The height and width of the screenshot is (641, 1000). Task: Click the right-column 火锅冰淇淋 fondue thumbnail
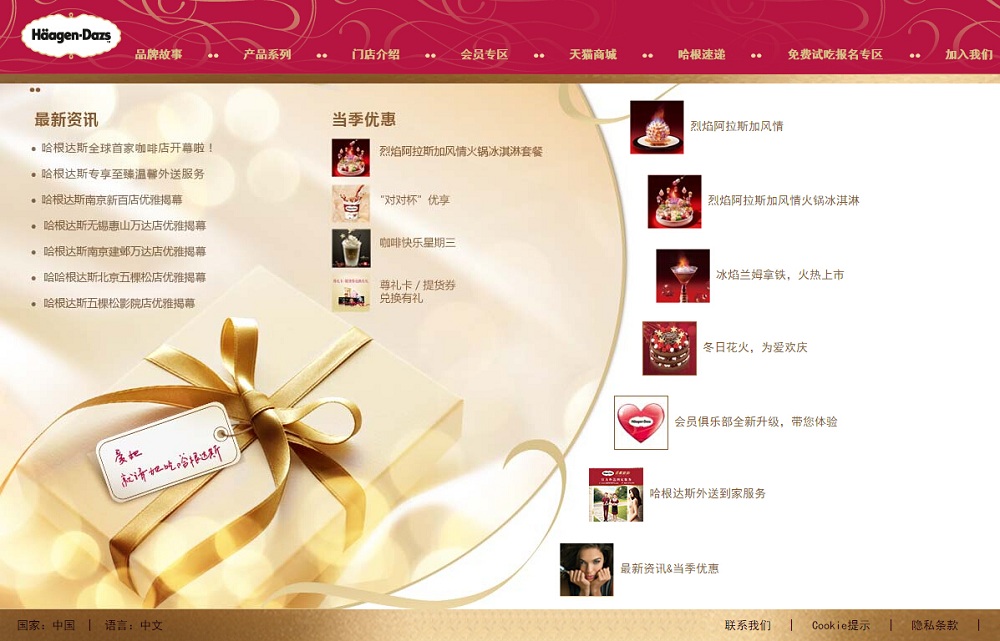pyautogui.click(x=675, y=202)
